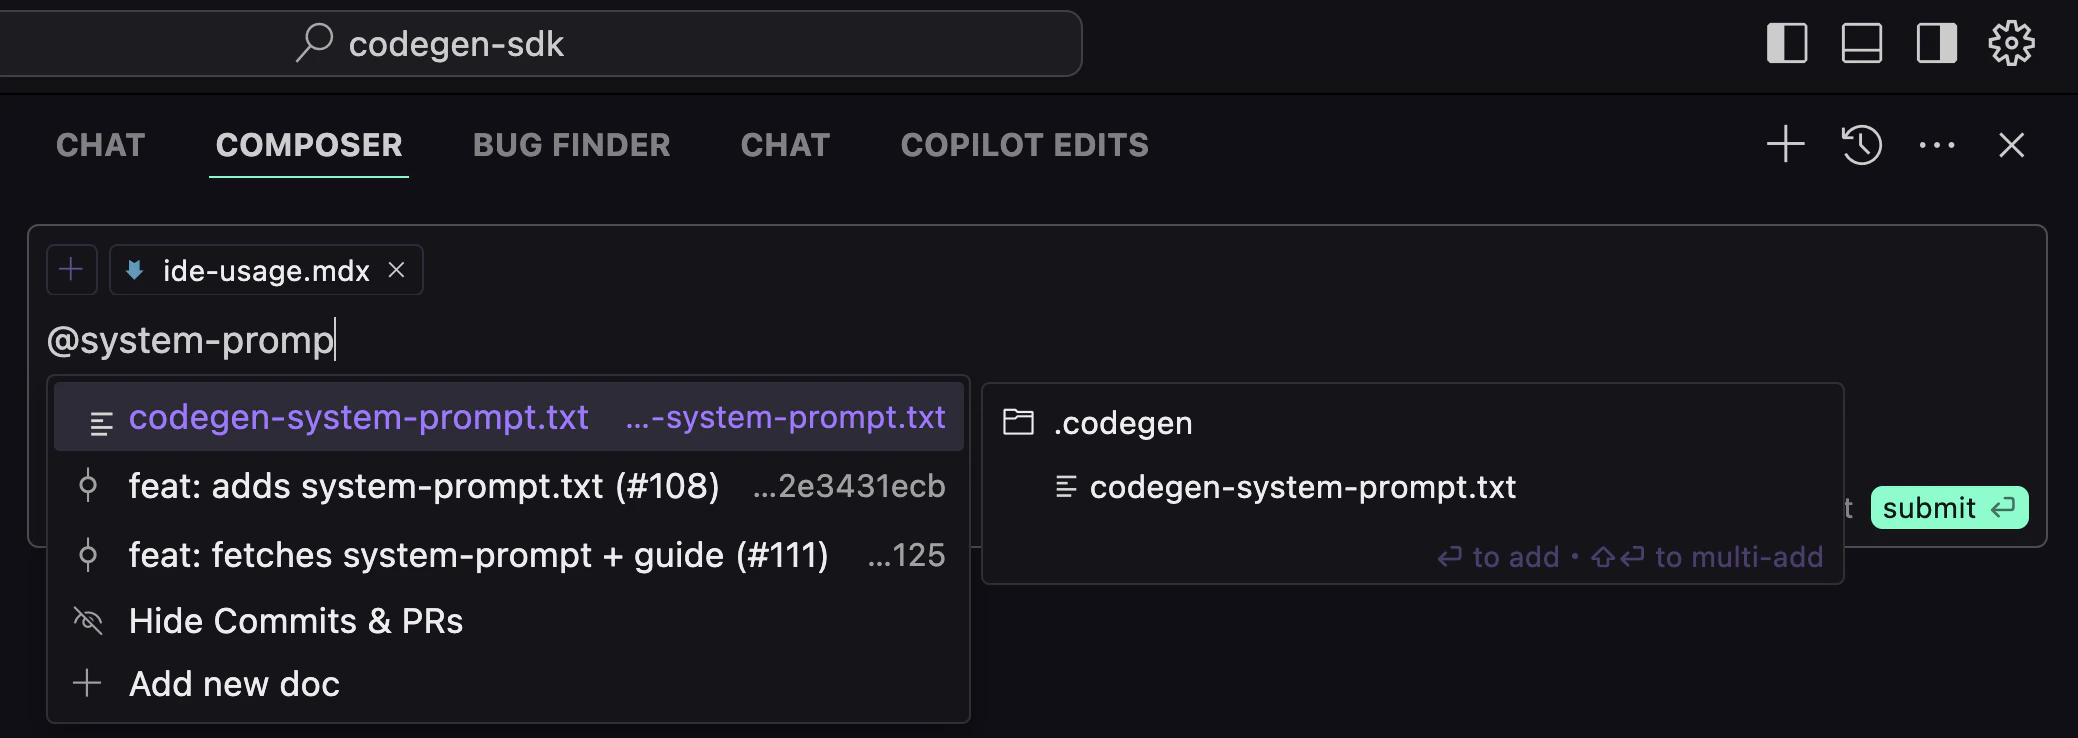Add context with the small plus button
This screenshot has height=738, width=2078.
pos(71,270)
